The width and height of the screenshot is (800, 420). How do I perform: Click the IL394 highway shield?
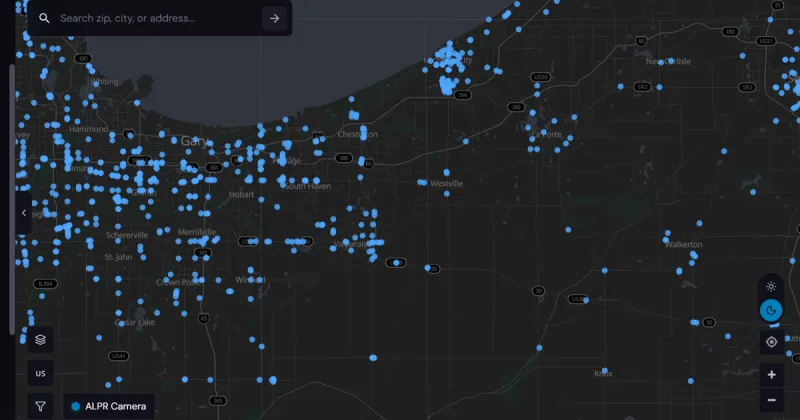(45, 284)
